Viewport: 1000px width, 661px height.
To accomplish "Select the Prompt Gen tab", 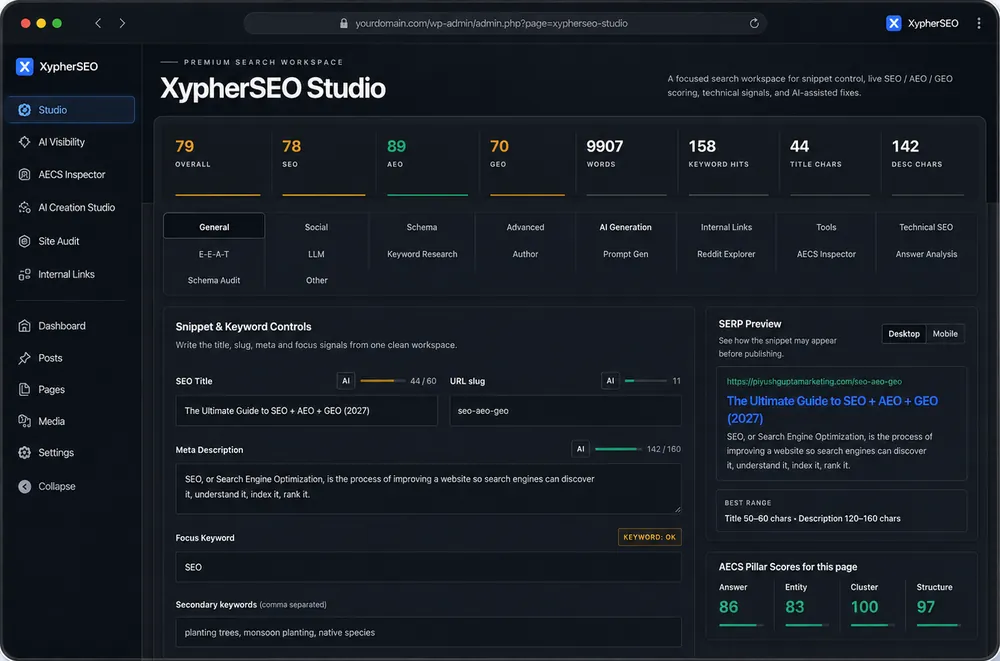I will tap(626, 254).
